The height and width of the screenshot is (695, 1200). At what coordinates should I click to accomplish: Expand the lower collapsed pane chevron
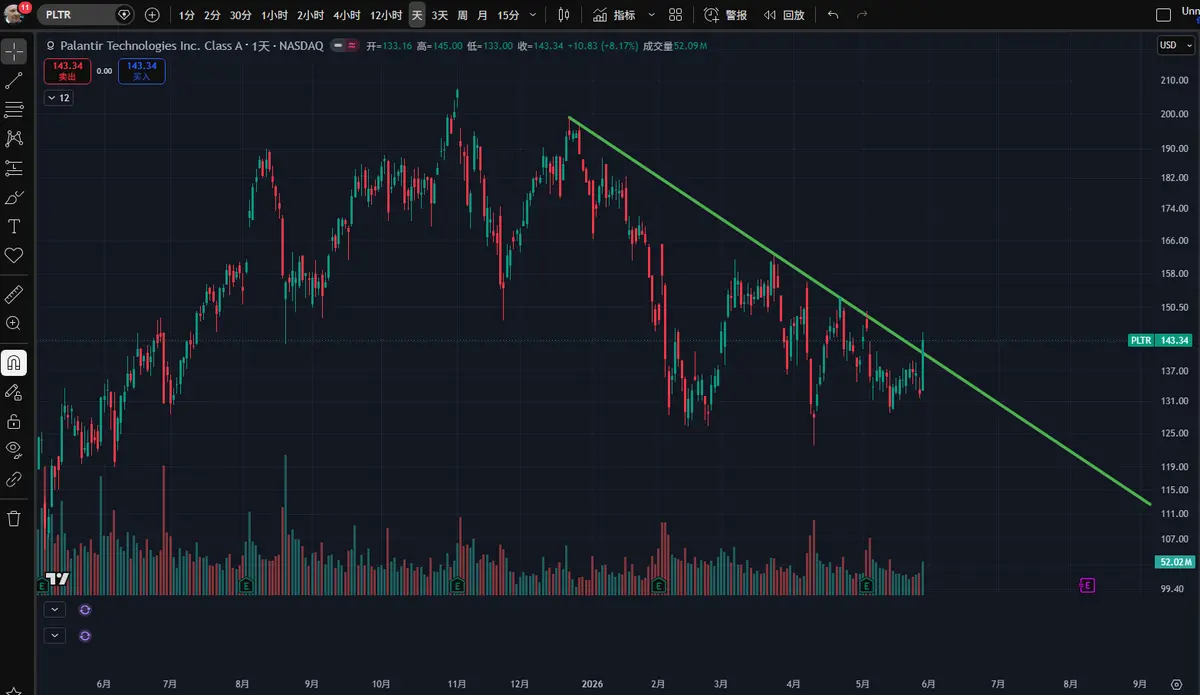(x=54, y=635)
